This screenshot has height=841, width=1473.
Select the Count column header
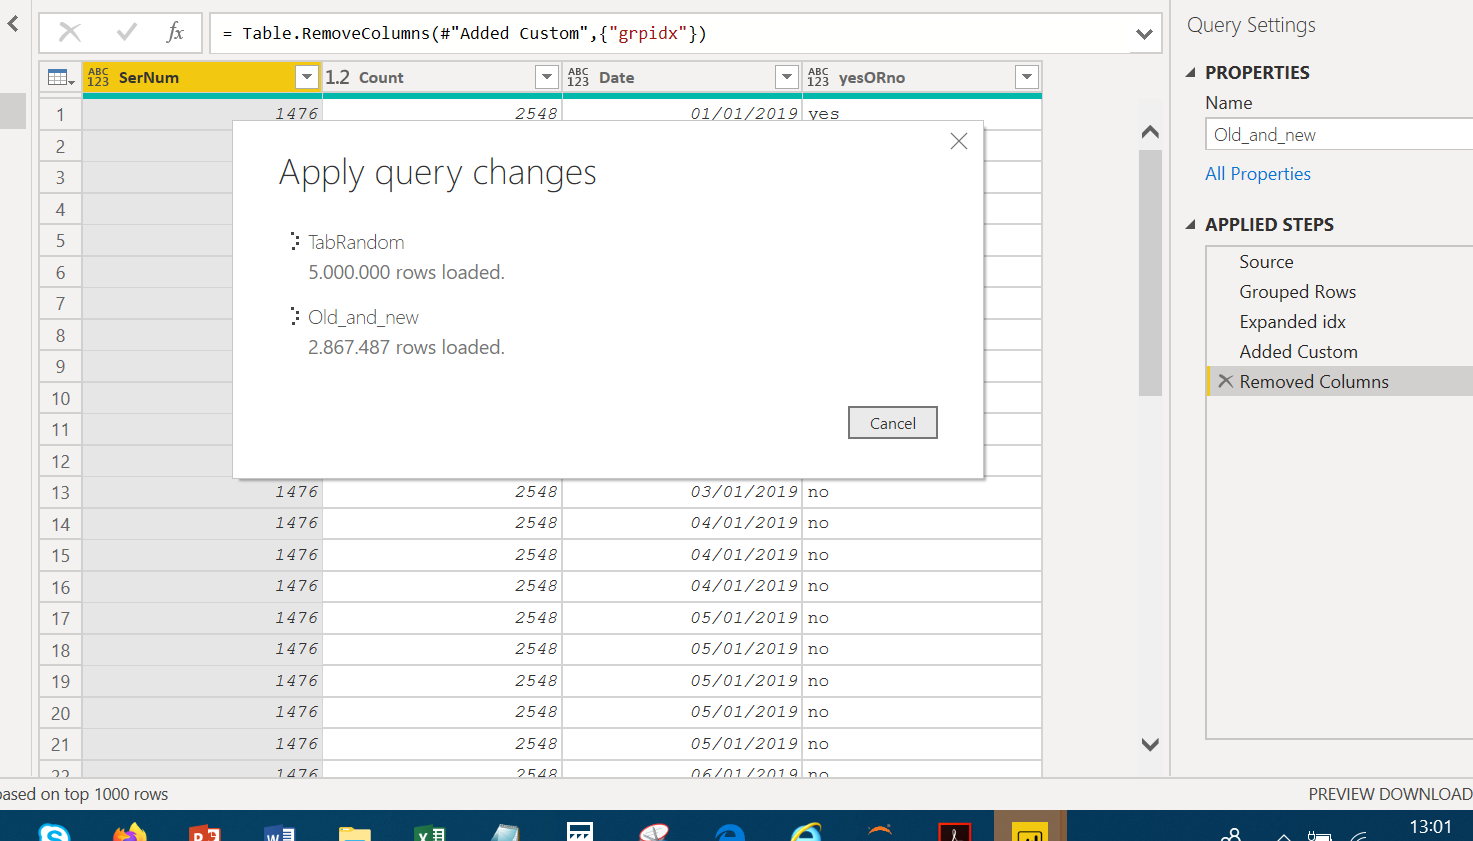[442, 77]
